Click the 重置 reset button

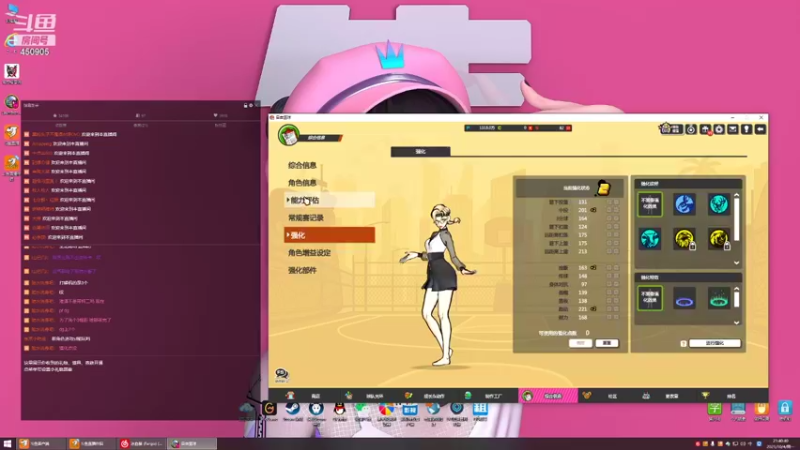pos(607,343)
